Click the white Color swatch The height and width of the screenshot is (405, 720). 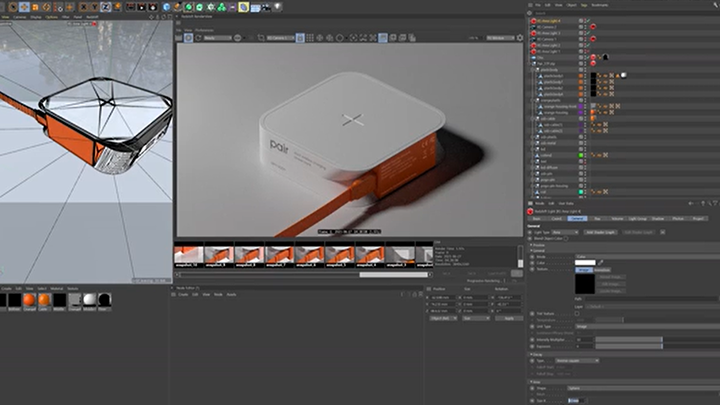[585, 263]
